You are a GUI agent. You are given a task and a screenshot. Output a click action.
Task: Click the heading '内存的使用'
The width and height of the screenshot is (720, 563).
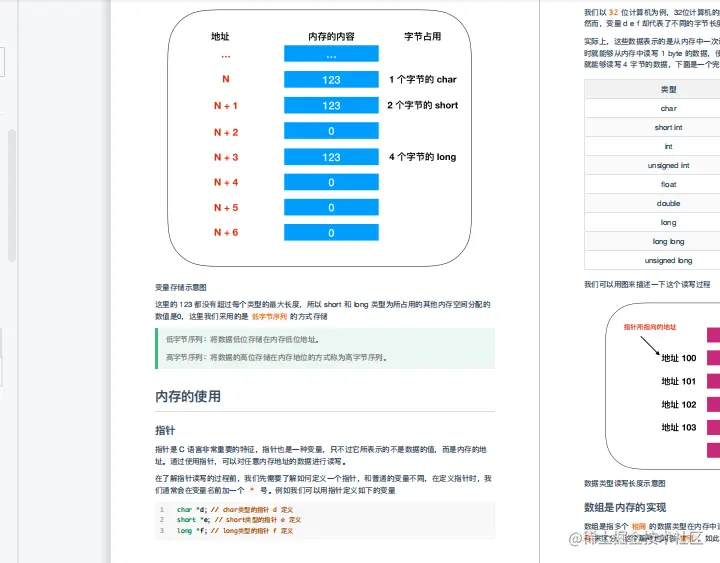point(188,396)
